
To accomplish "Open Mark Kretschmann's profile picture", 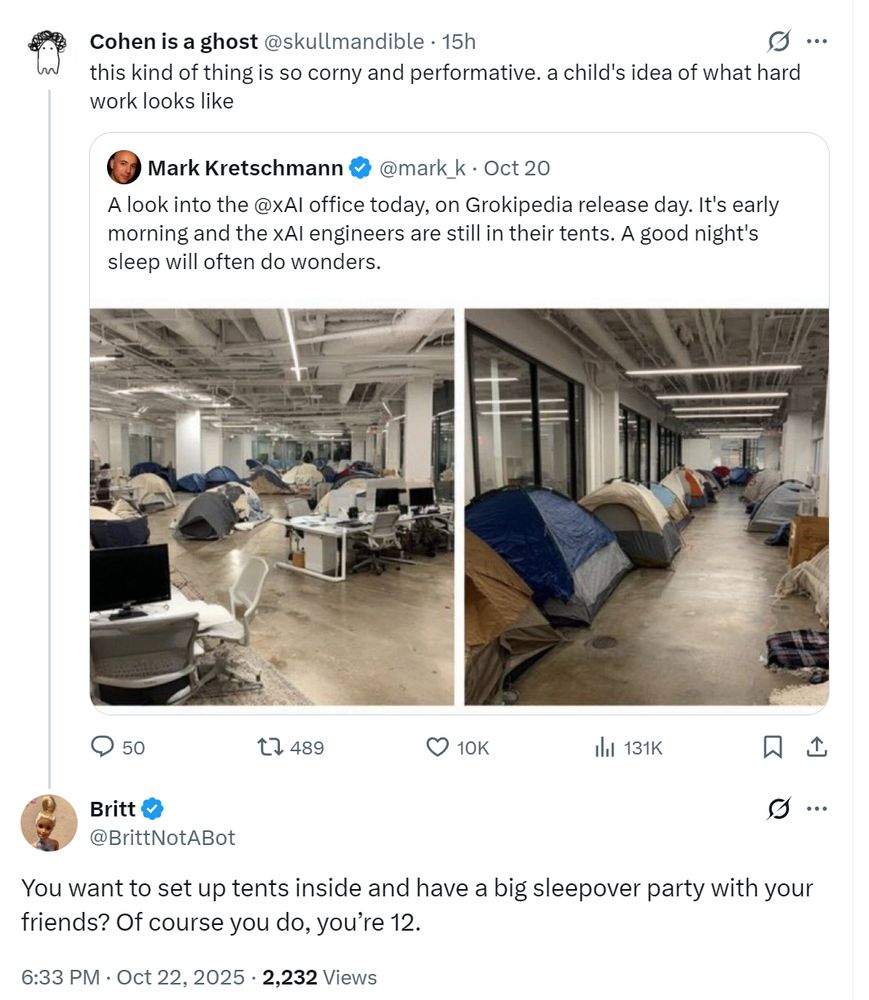I will (x=123, y=168).
